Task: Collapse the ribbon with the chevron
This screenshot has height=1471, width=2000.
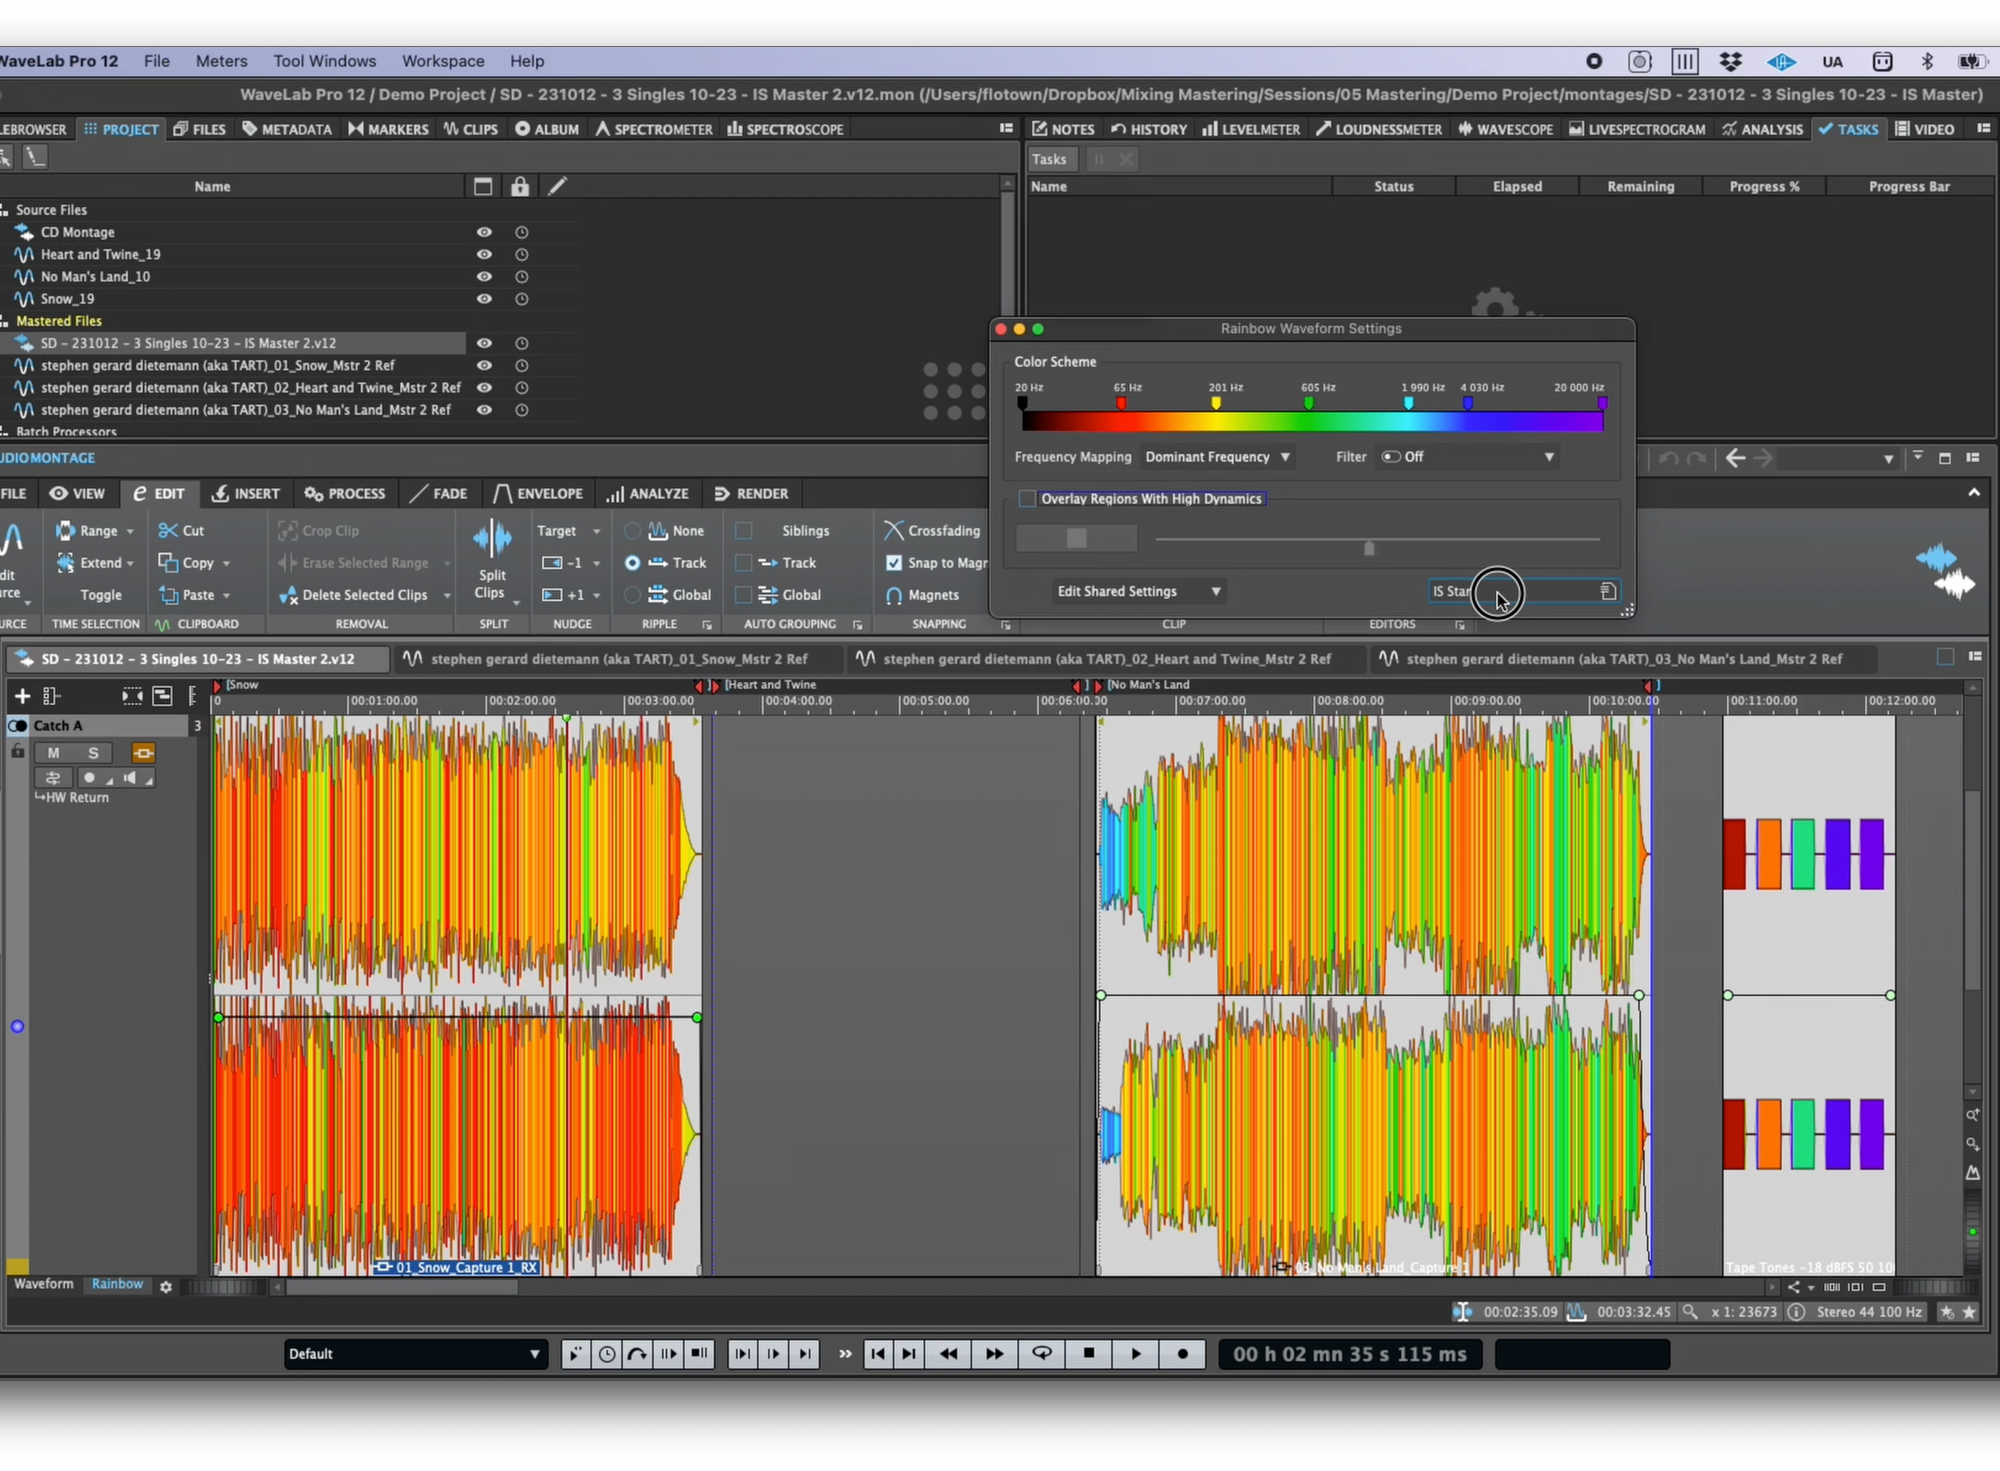Action: coord(1973,493)
